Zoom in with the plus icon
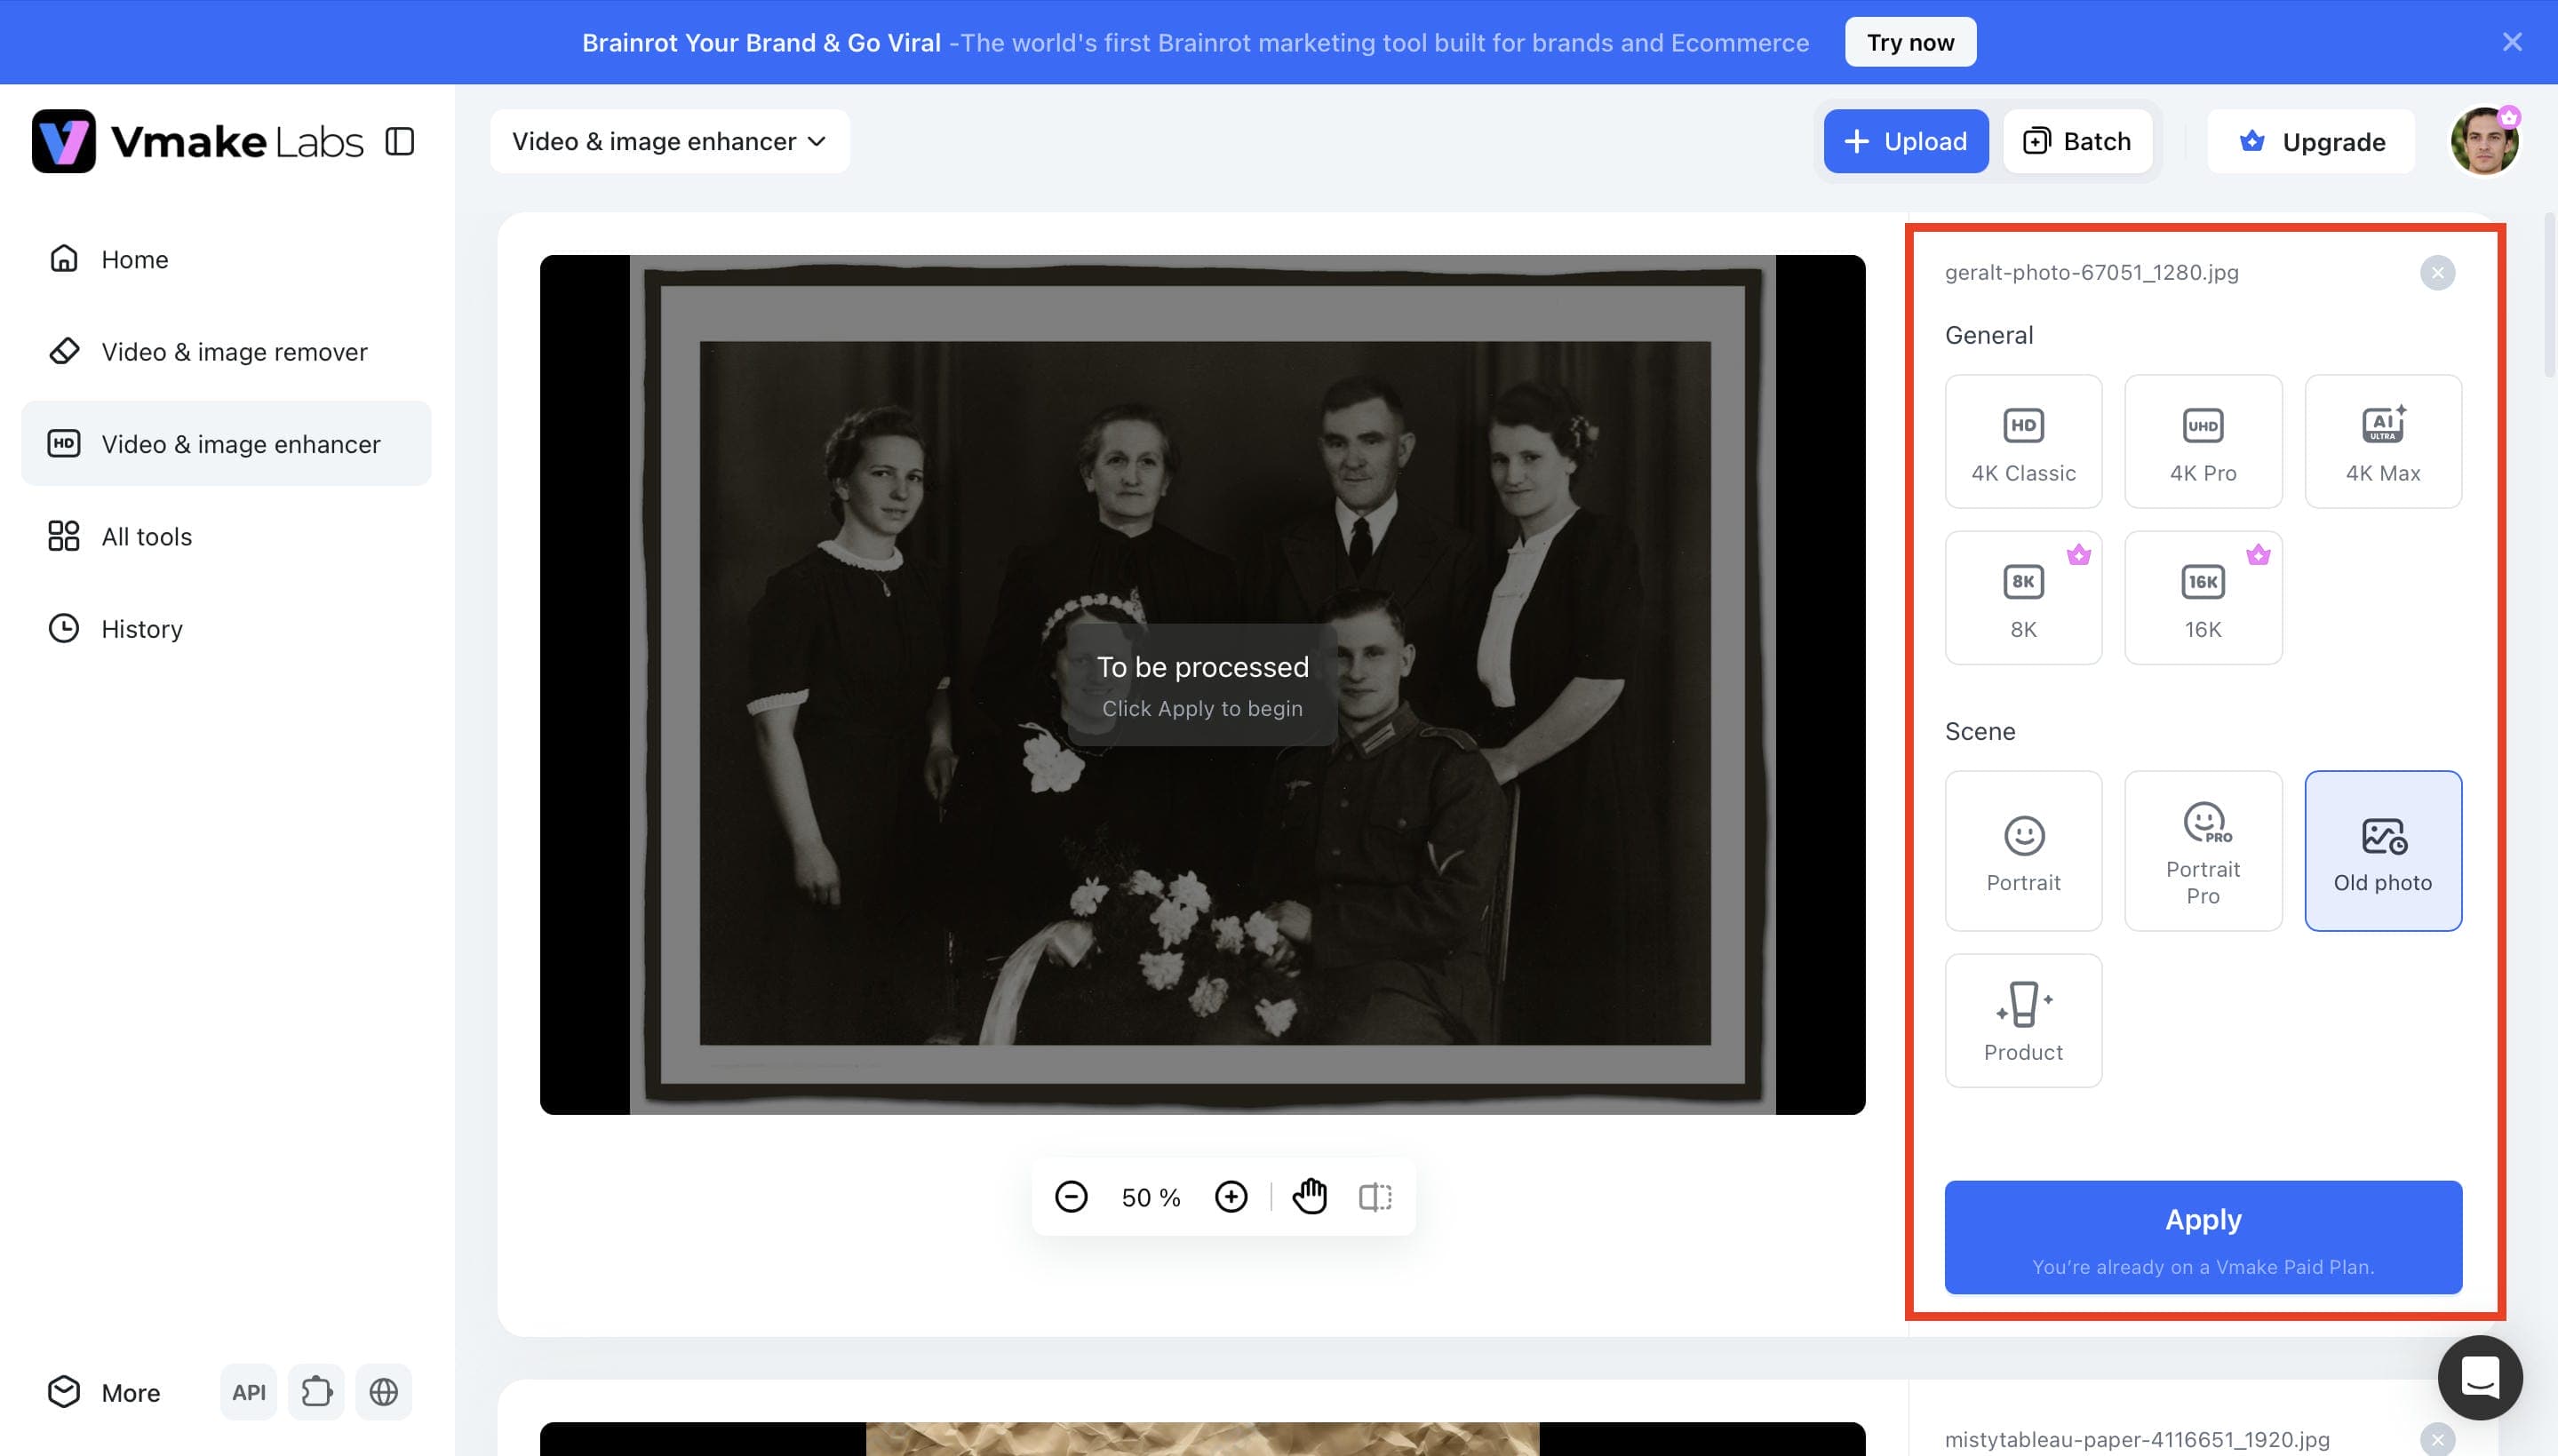 [1231, 1197]
